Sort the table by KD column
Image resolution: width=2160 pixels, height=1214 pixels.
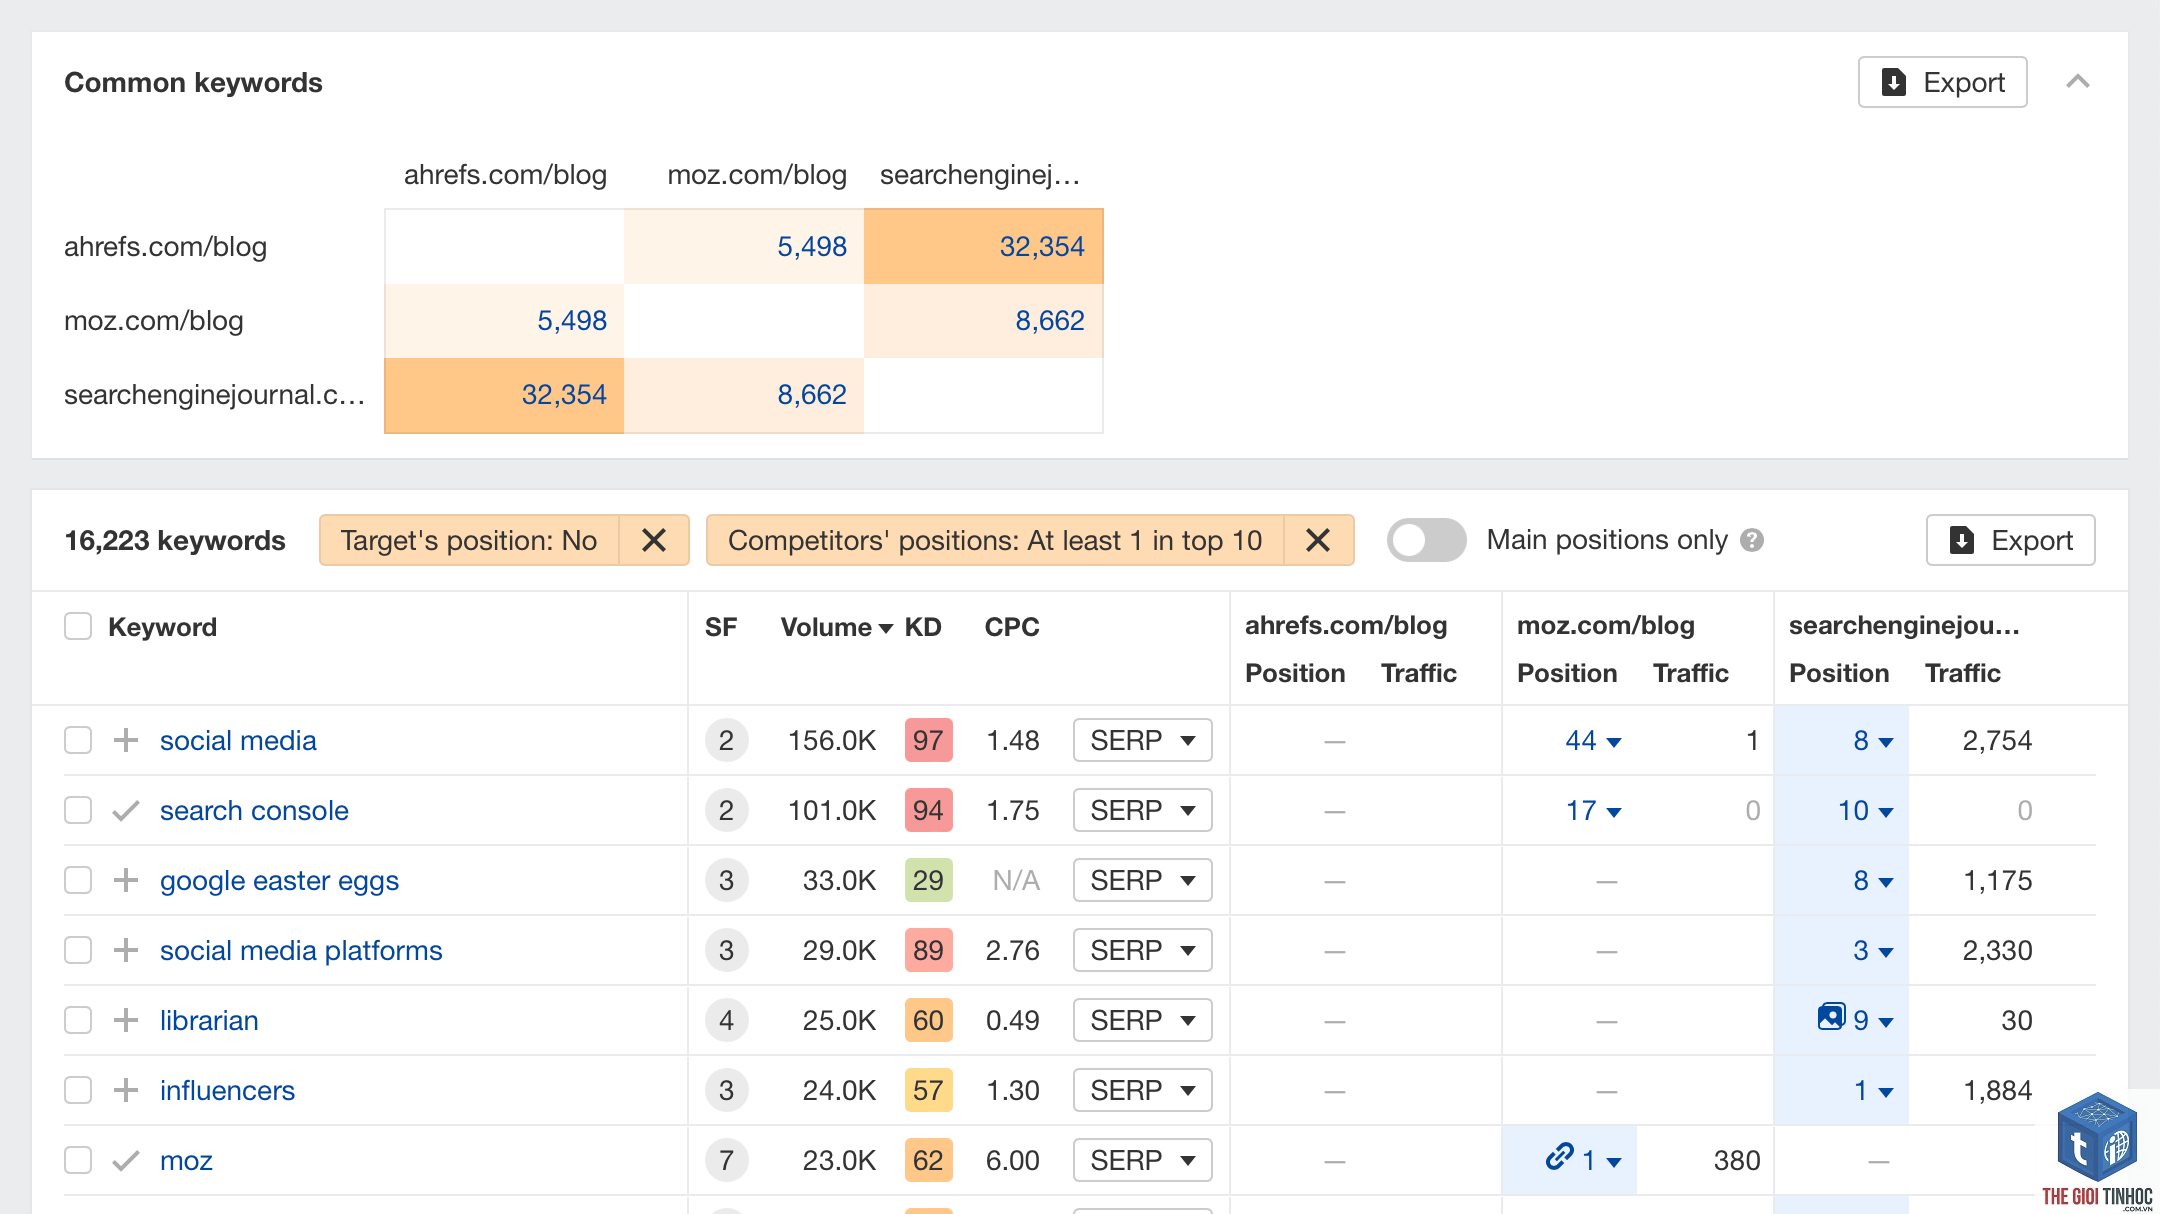pyautogui.click(x=923, y=627)
